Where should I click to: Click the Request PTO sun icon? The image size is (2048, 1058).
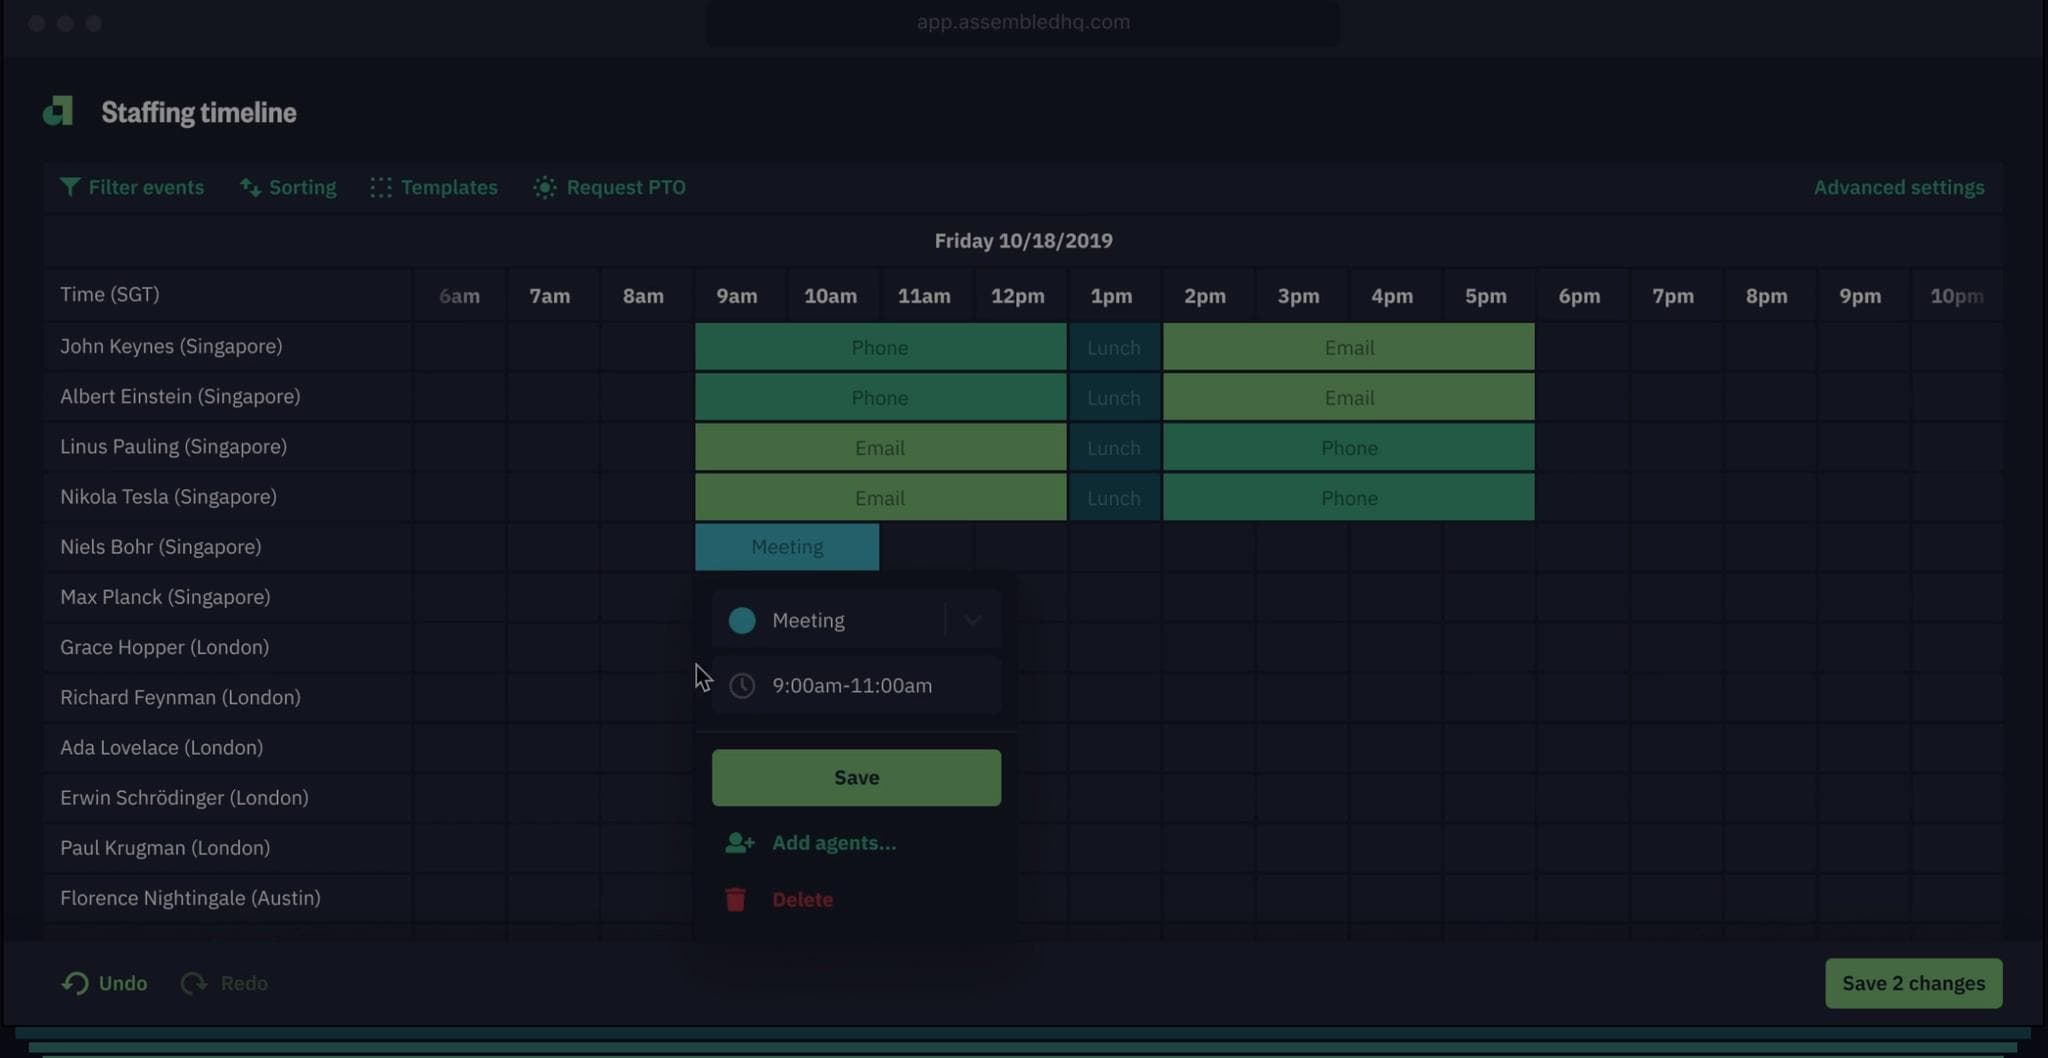tap(544, 187)
